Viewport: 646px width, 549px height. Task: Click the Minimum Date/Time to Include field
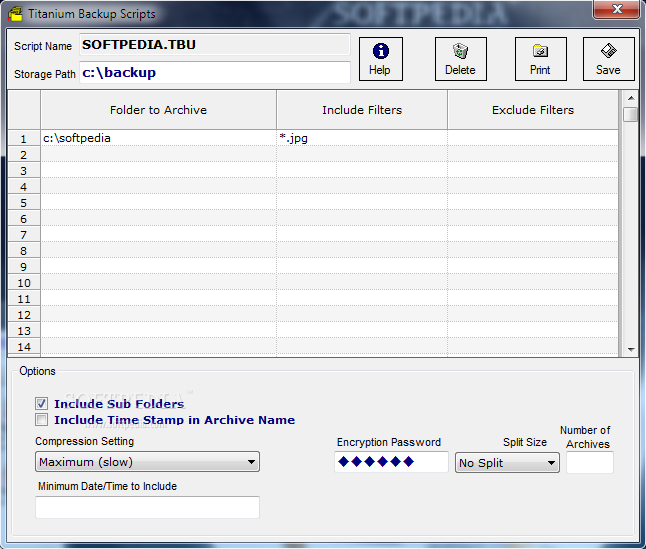click(147, 507)
